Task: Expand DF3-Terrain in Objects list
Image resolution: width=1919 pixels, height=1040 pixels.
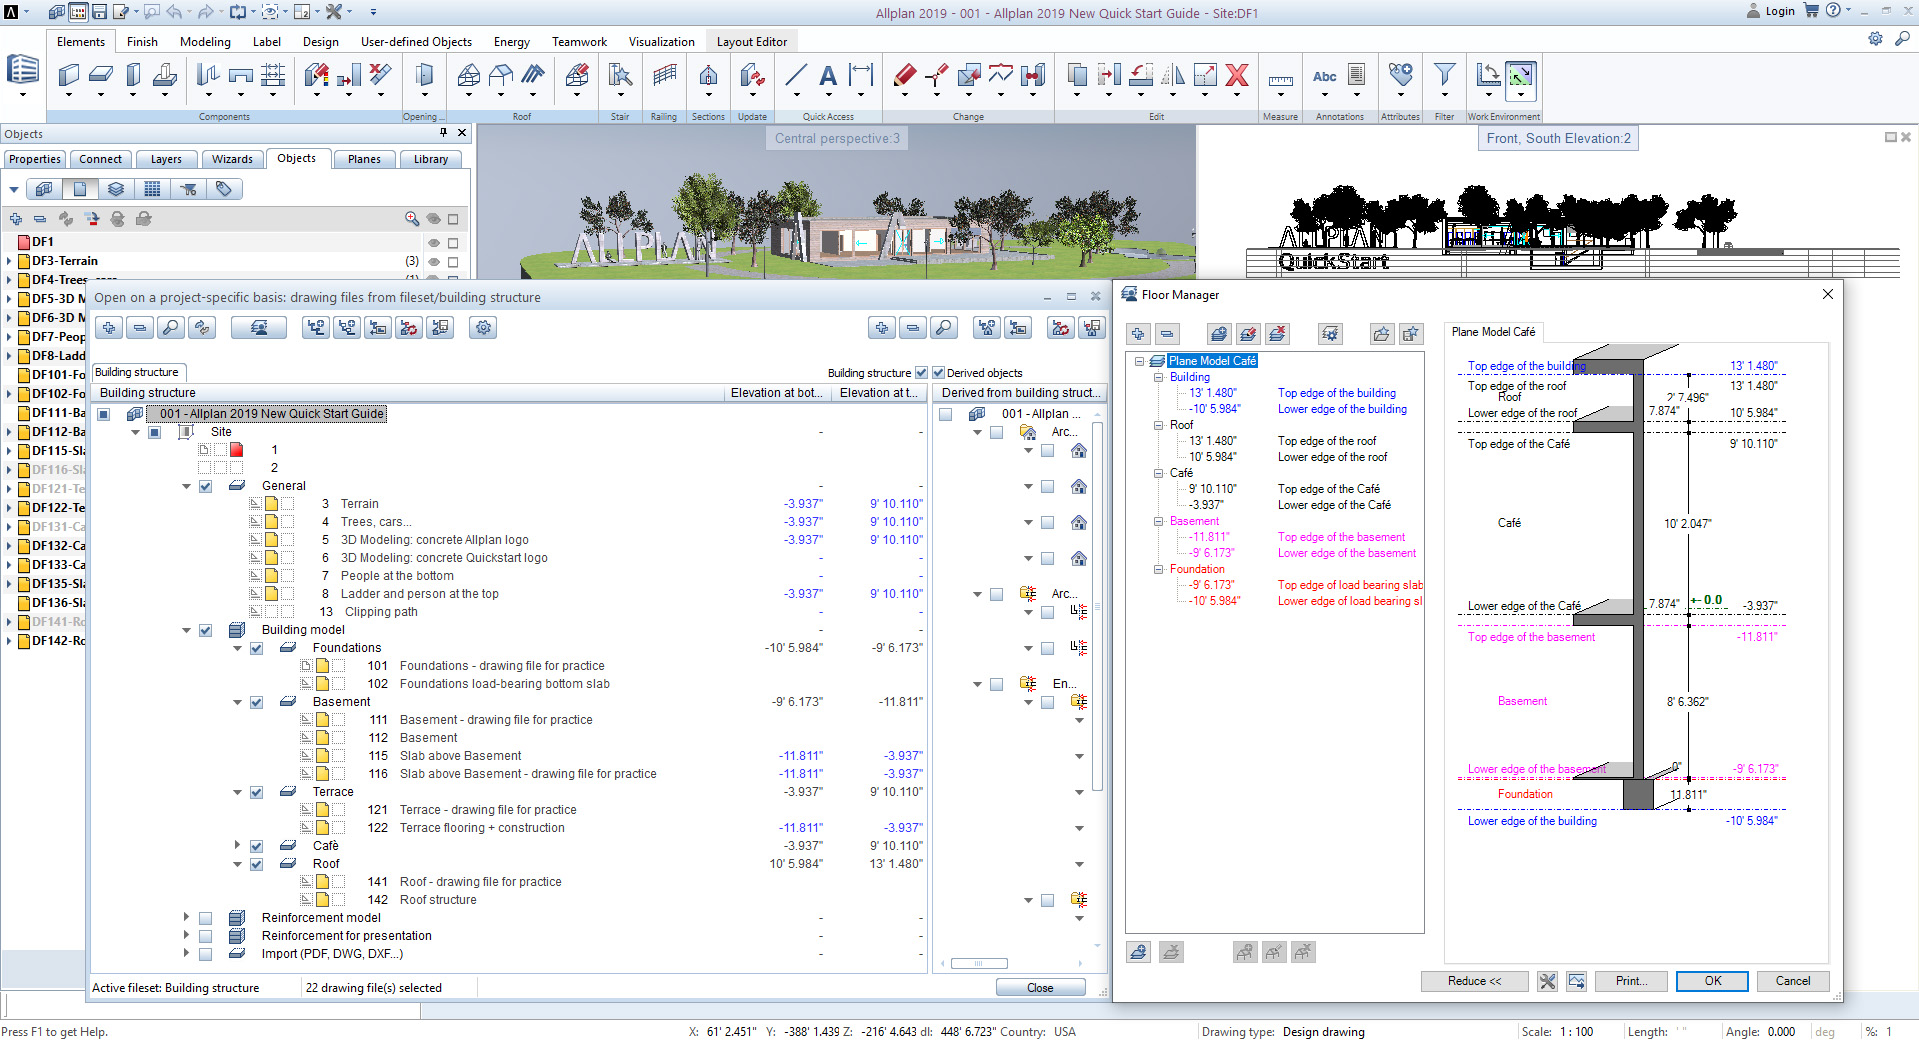Action: click(9, 261)
